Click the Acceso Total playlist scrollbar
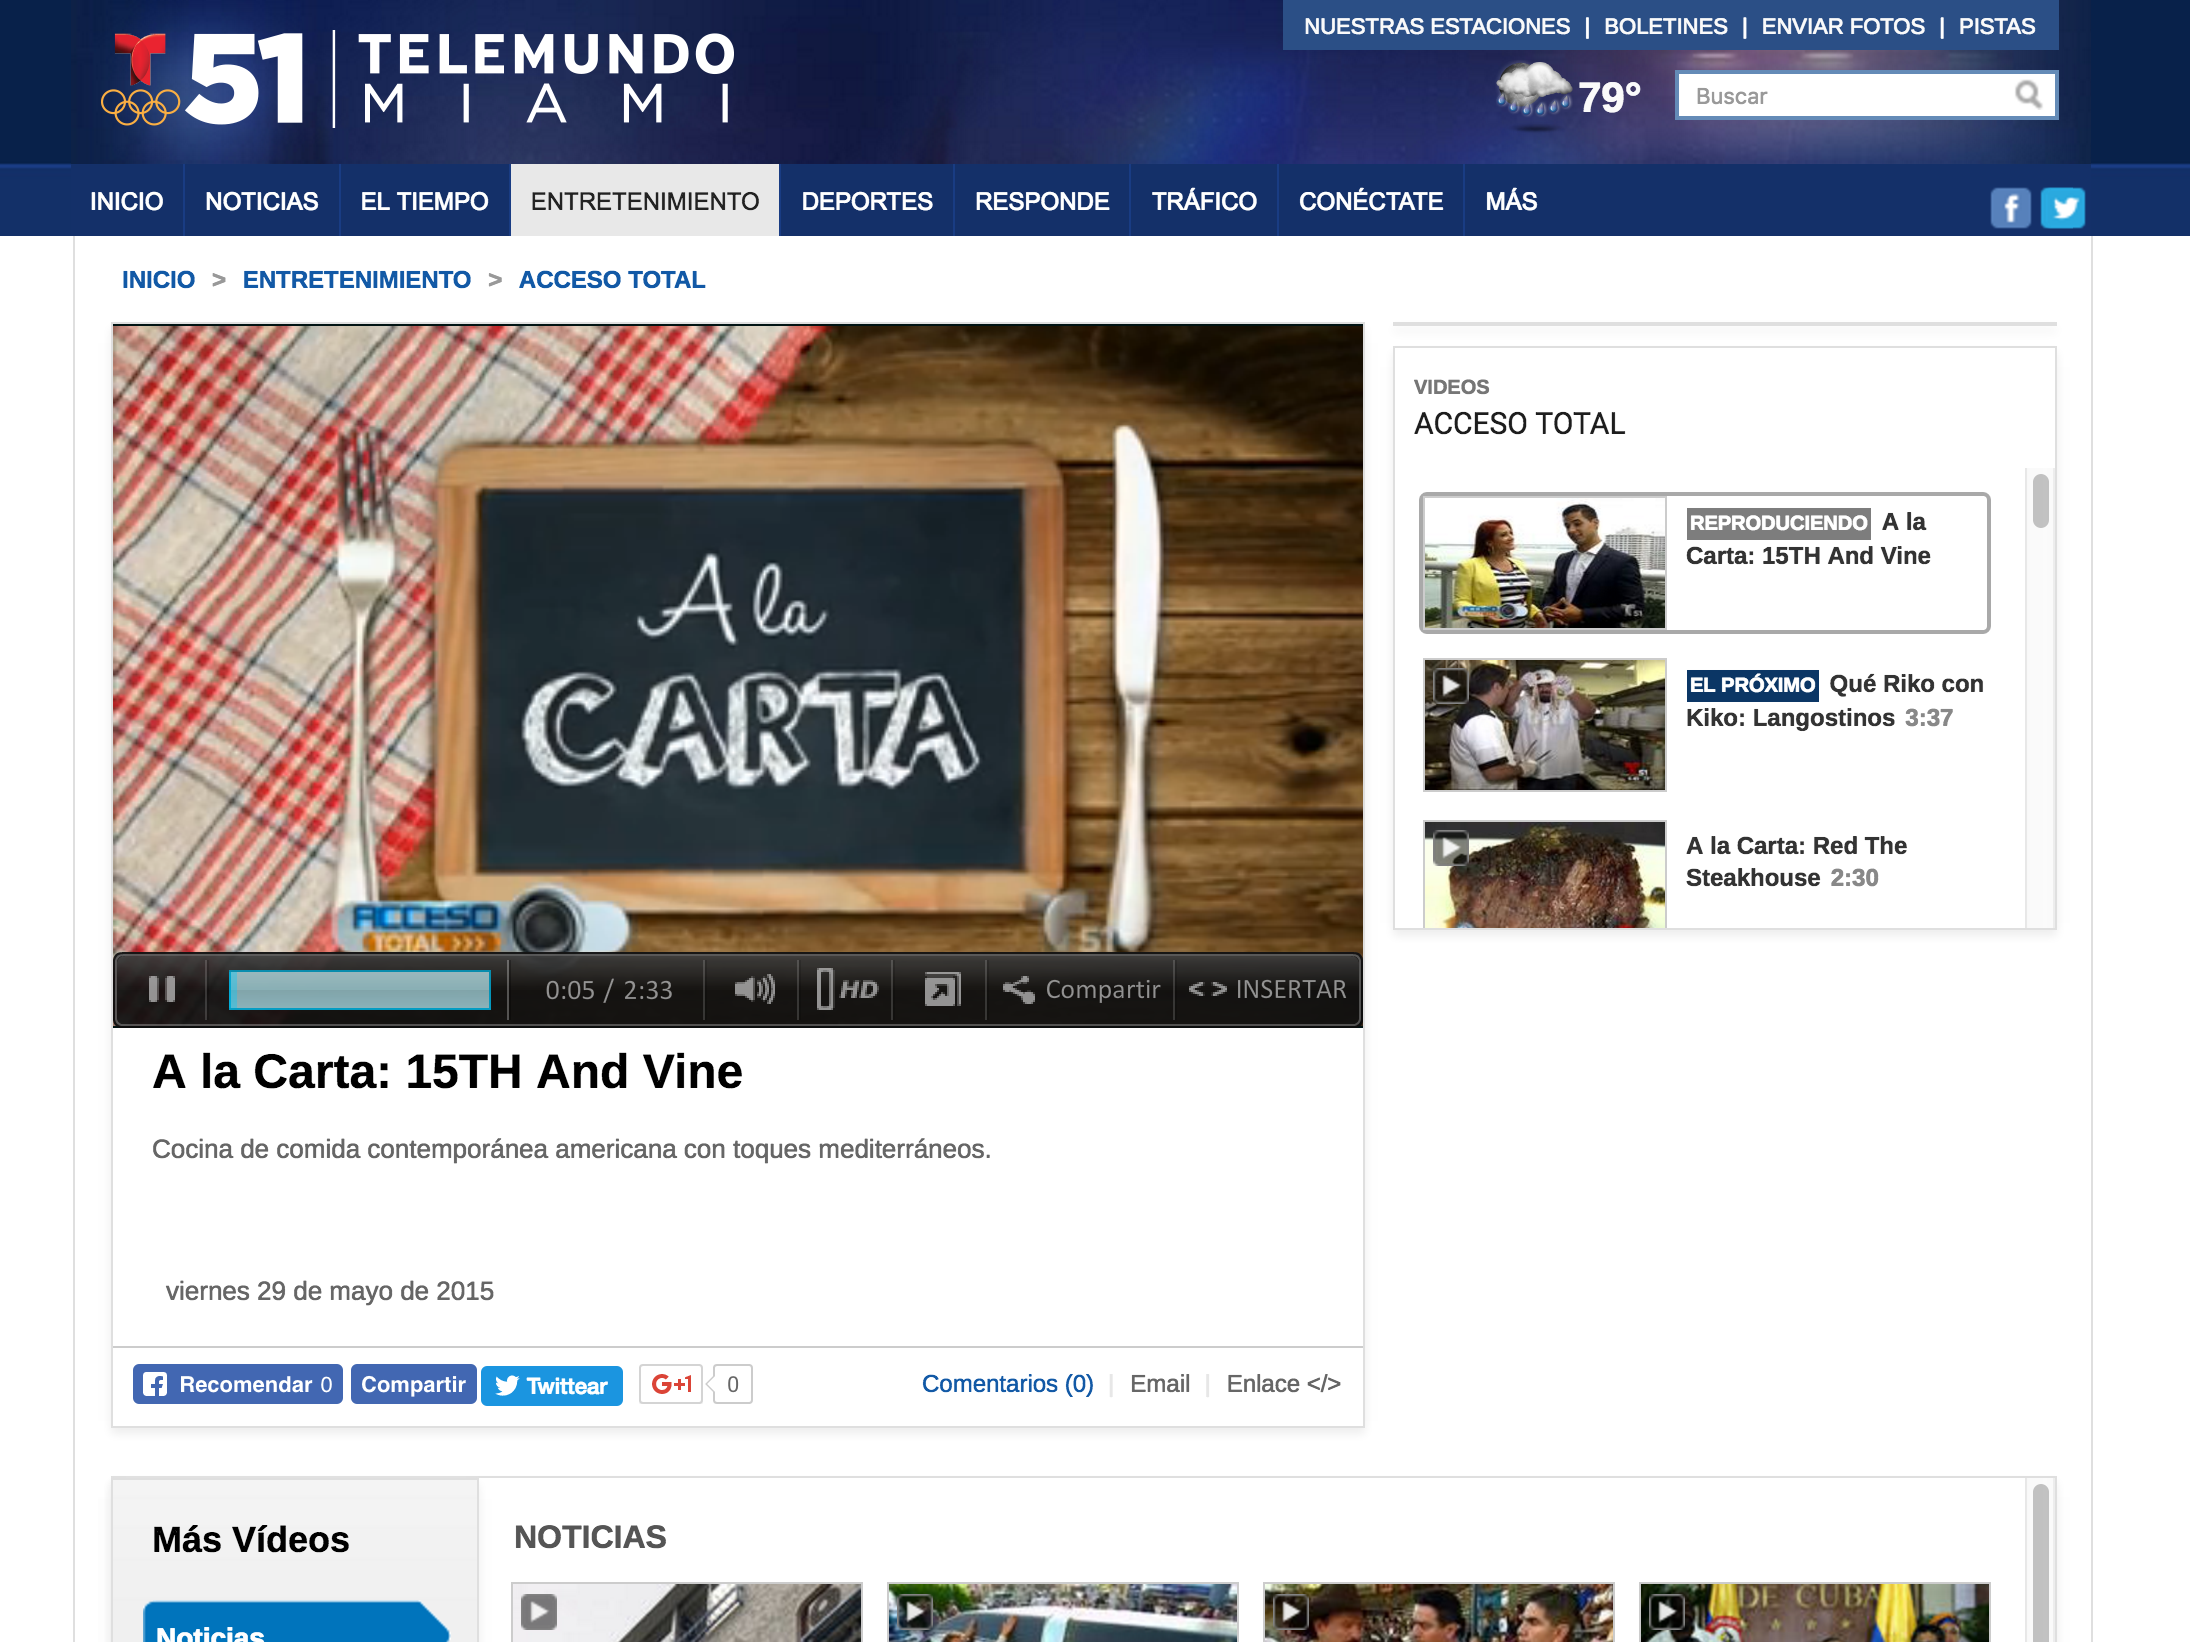This screenshot has height=1642, width=2190. click(2041, 501)
